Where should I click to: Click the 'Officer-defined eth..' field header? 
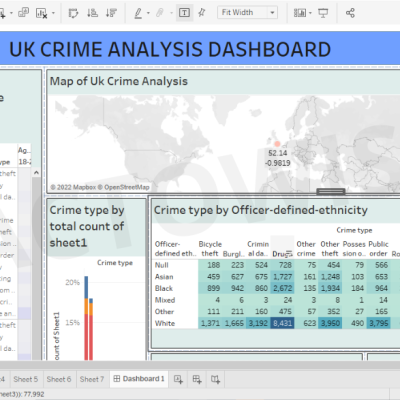click(x=175, y=249)
